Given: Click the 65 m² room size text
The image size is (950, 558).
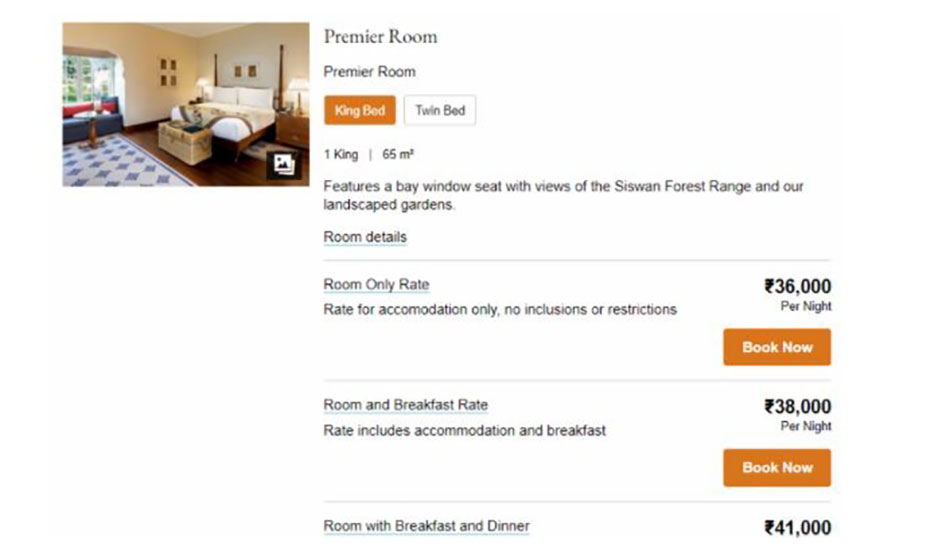Looking at the screenshot, I should 398,155.
